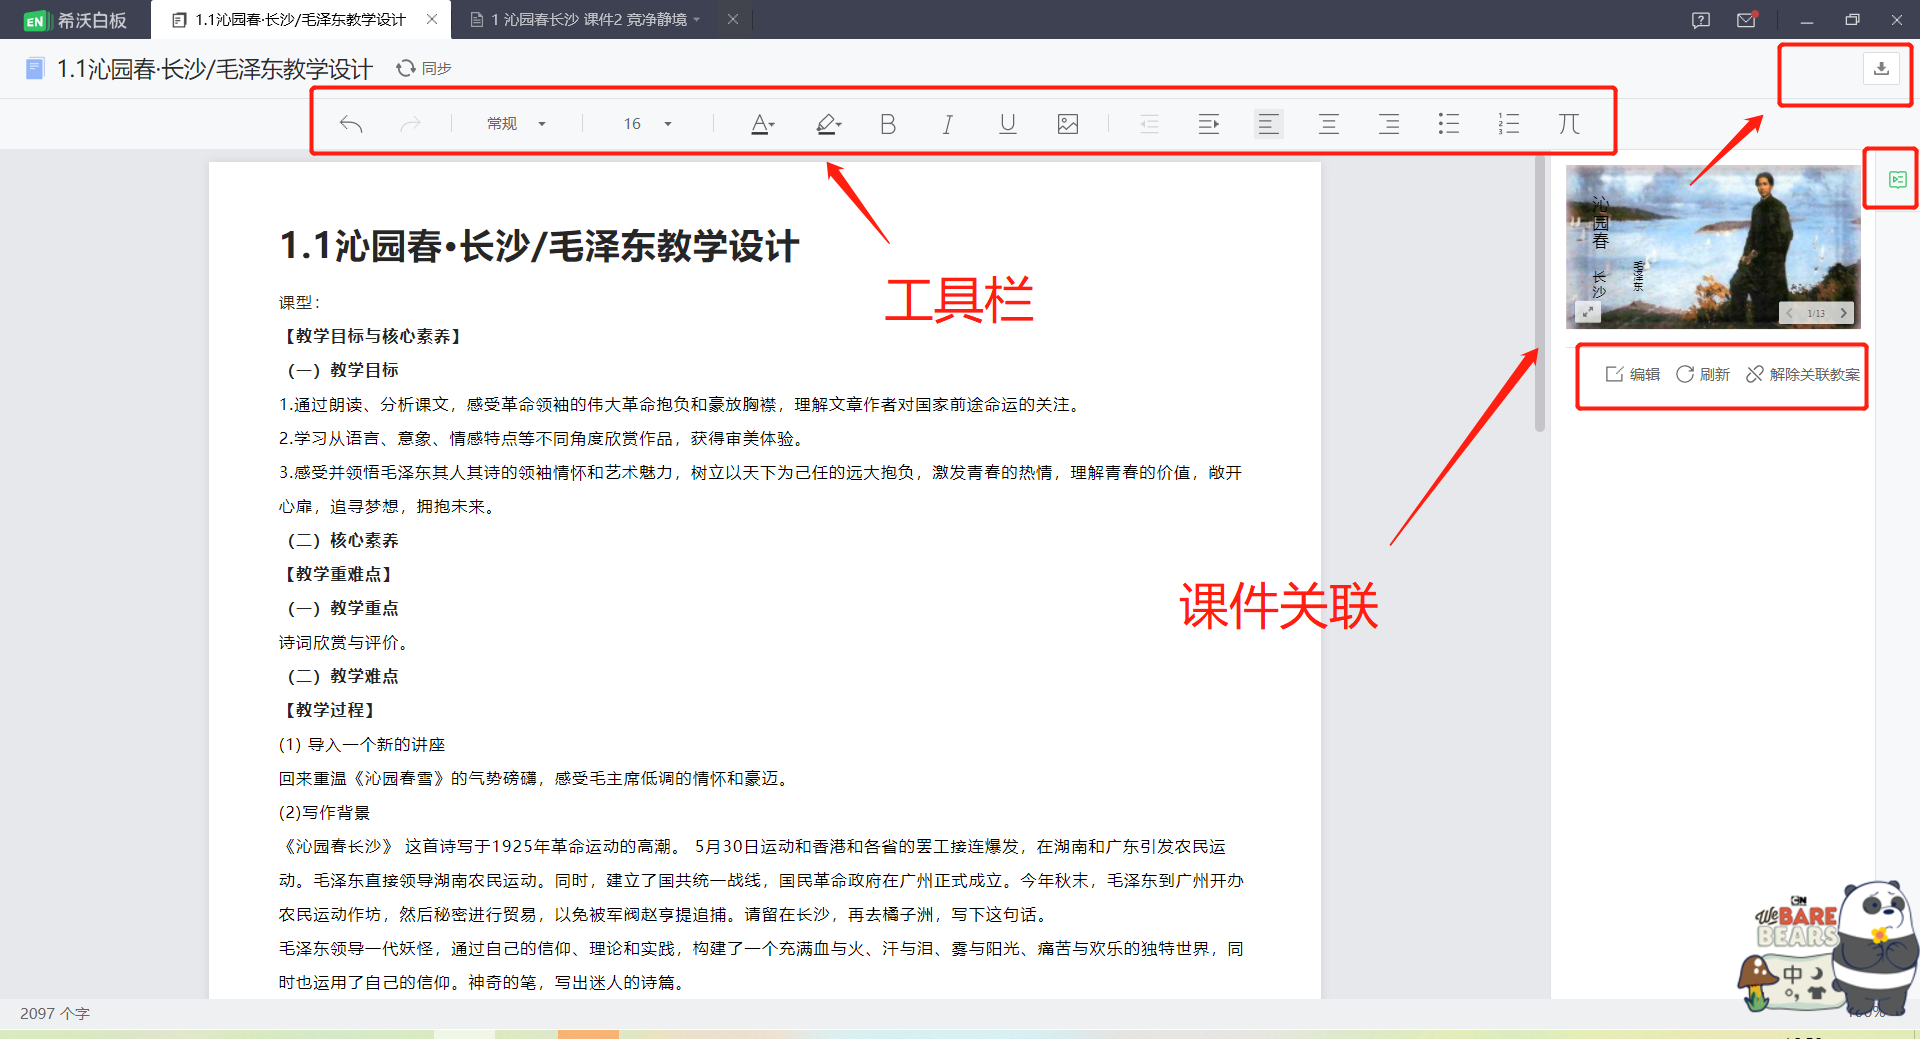The image size is (1920, 1039).
Task: Click the 同步 sync button
Action: [424, 68]
